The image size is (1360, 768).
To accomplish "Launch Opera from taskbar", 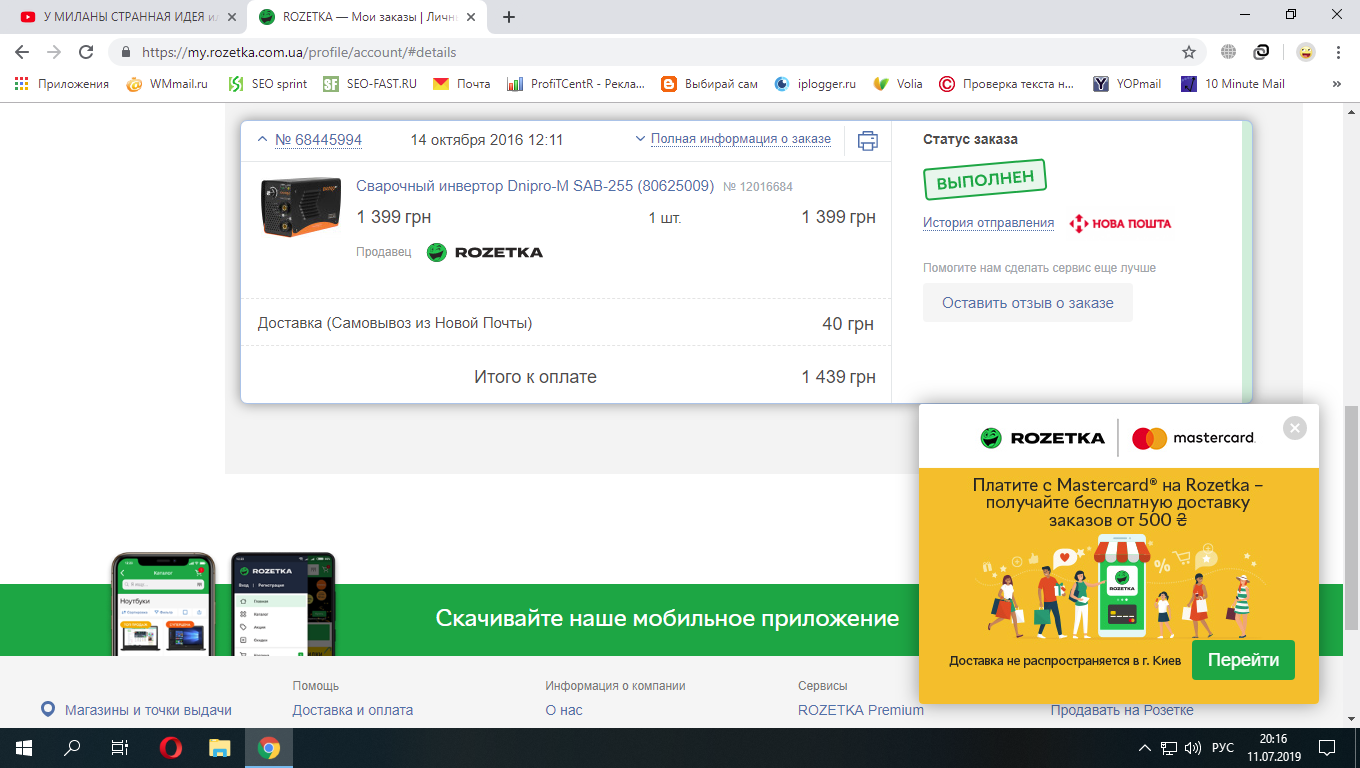I will 171,748.
